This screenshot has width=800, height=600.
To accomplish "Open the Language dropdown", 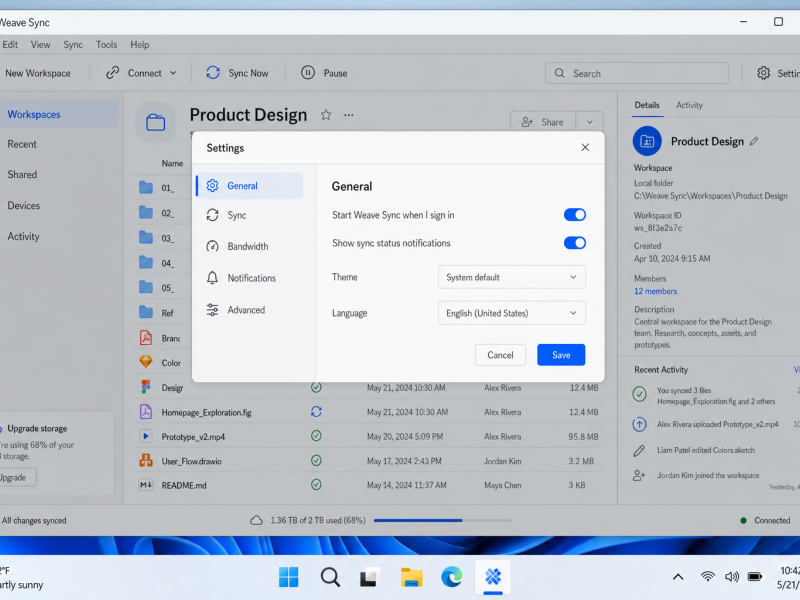I will coord(512,313).
